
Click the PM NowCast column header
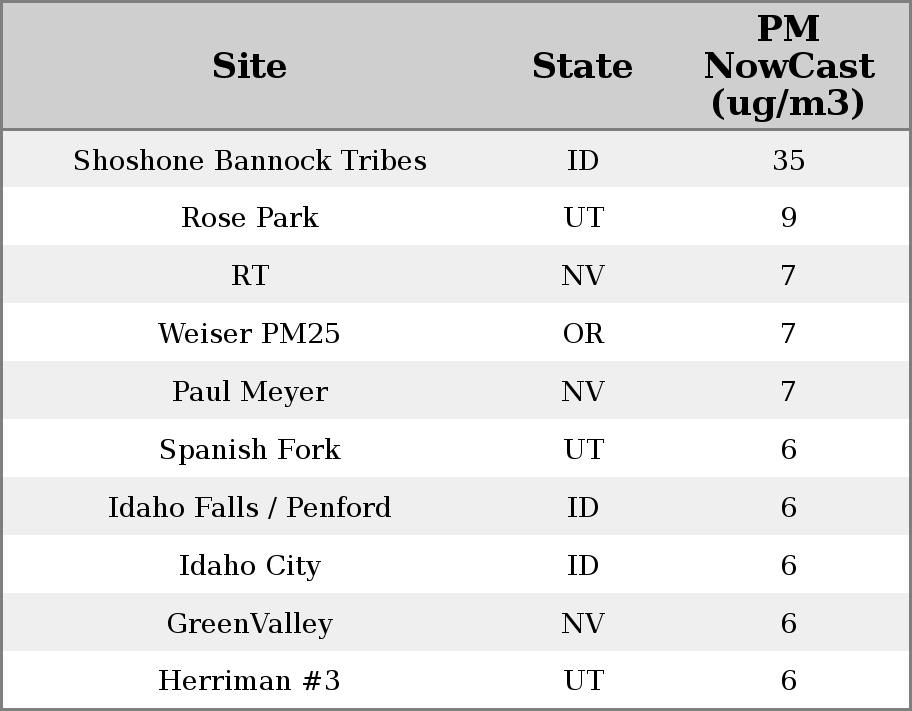[788, 66]
